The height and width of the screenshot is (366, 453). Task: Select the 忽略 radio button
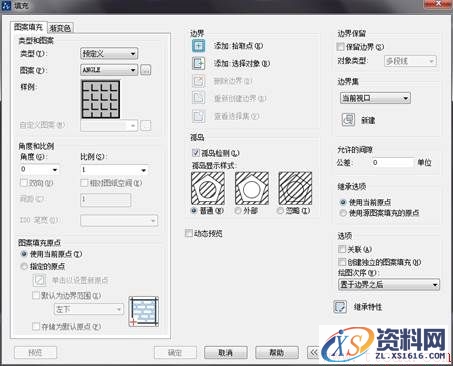281,211
